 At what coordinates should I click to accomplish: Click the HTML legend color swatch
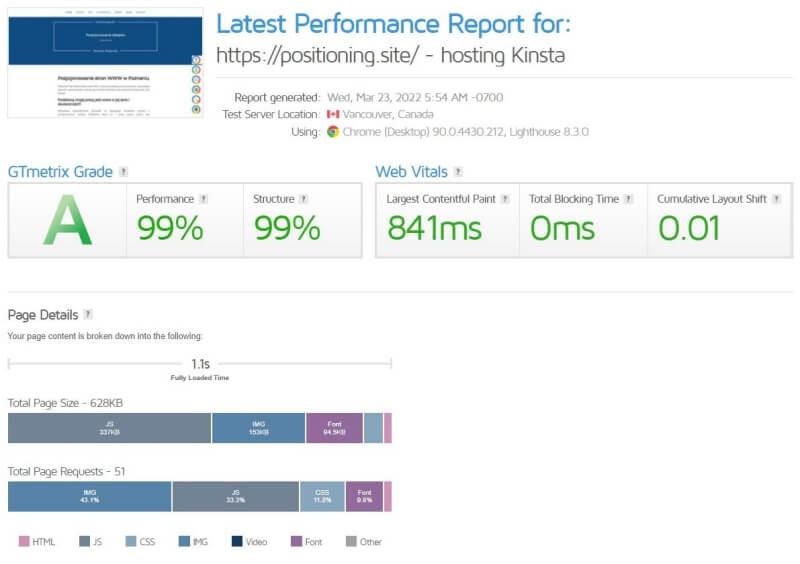point(24,542)
